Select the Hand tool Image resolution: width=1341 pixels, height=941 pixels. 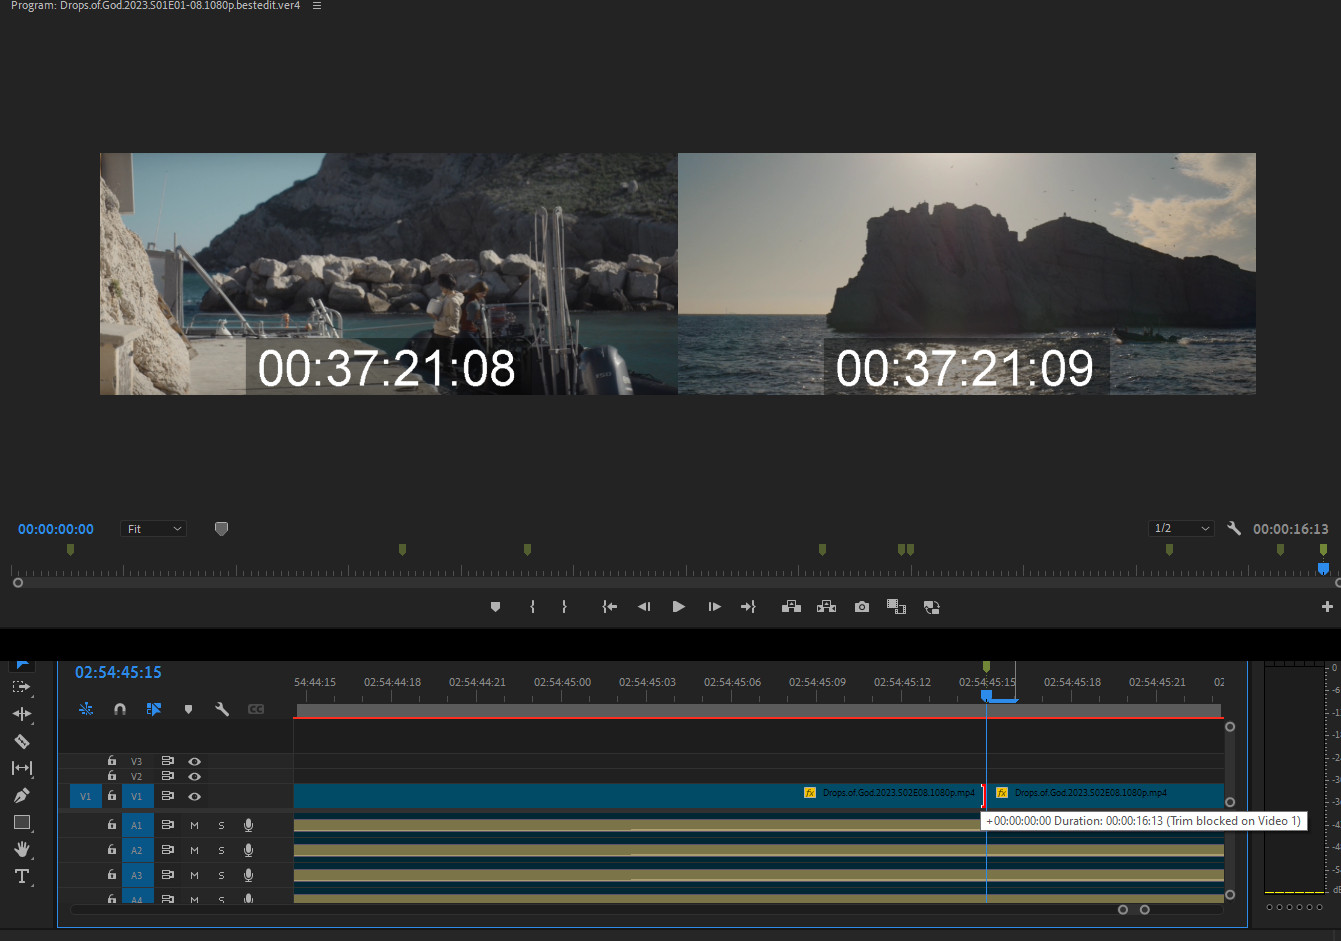pyautogui.click(x=21, y=849)
